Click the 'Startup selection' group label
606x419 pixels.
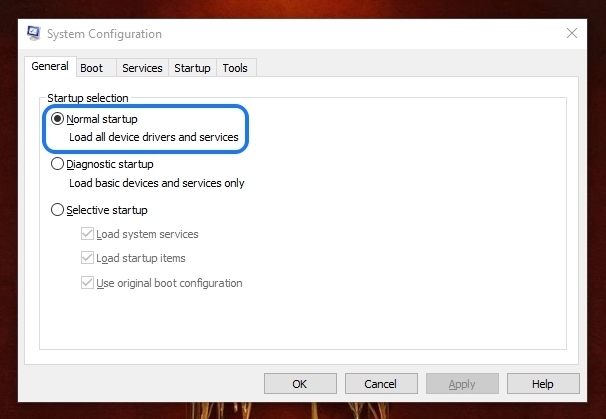click(x=88, y=98)
